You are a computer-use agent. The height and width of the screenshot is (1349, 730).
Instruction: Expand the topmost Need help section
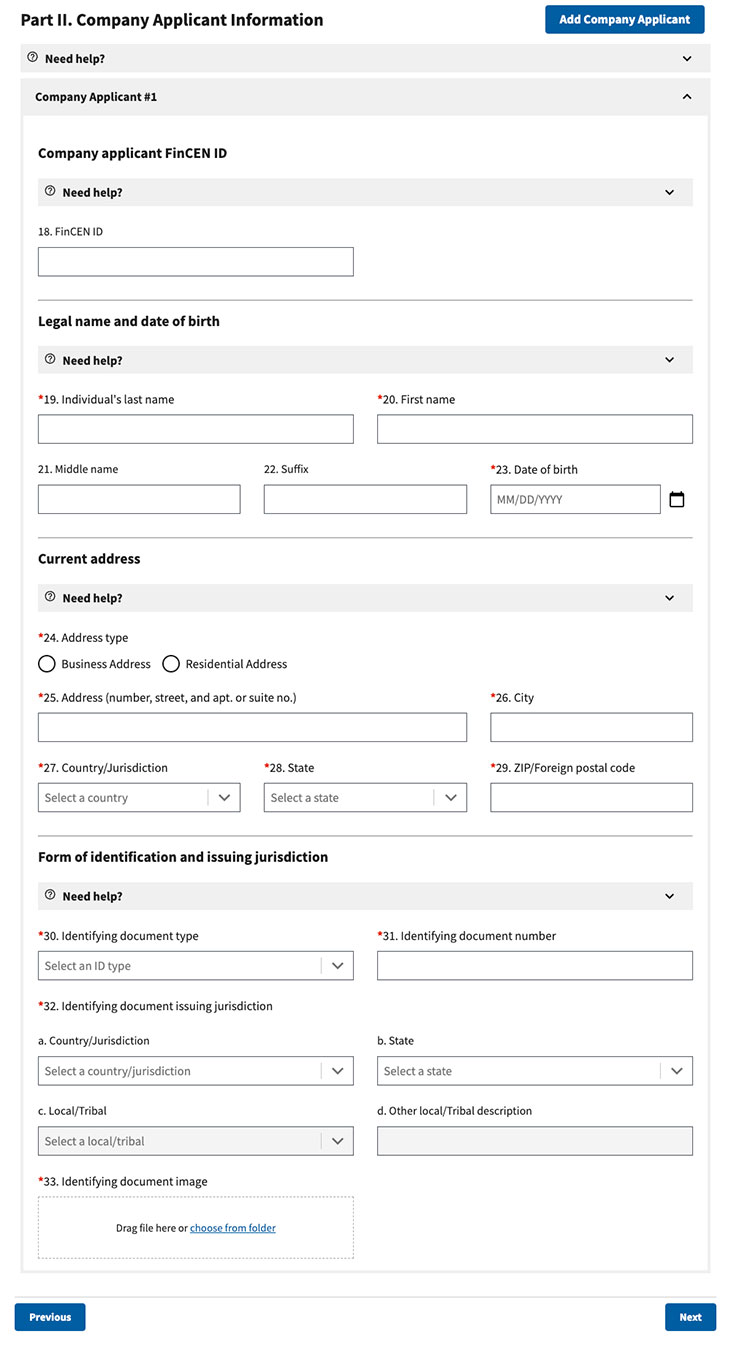coord(687,58)
